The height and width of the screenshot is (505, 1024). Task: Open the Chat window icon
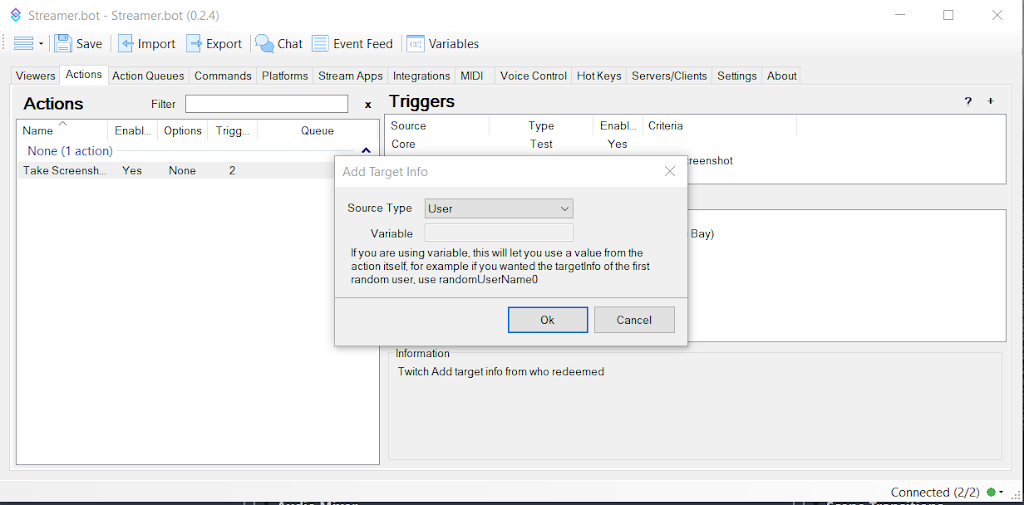[x=265, y=43]
